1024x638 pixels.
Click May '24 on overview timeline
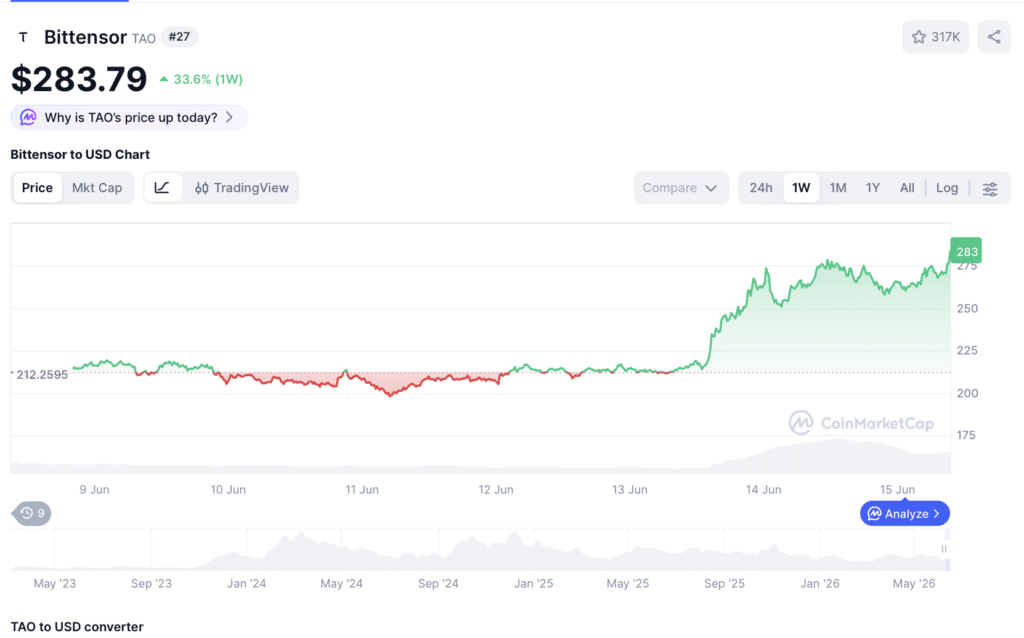342,584
